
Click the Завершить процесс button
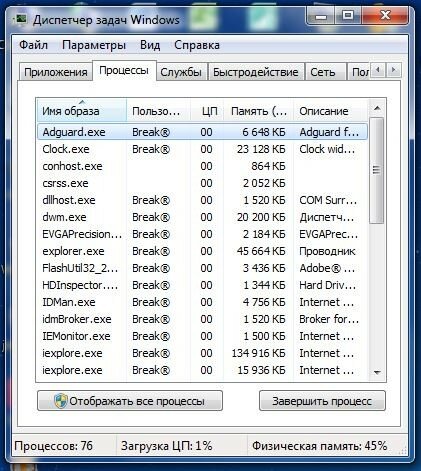click(322, 401)
